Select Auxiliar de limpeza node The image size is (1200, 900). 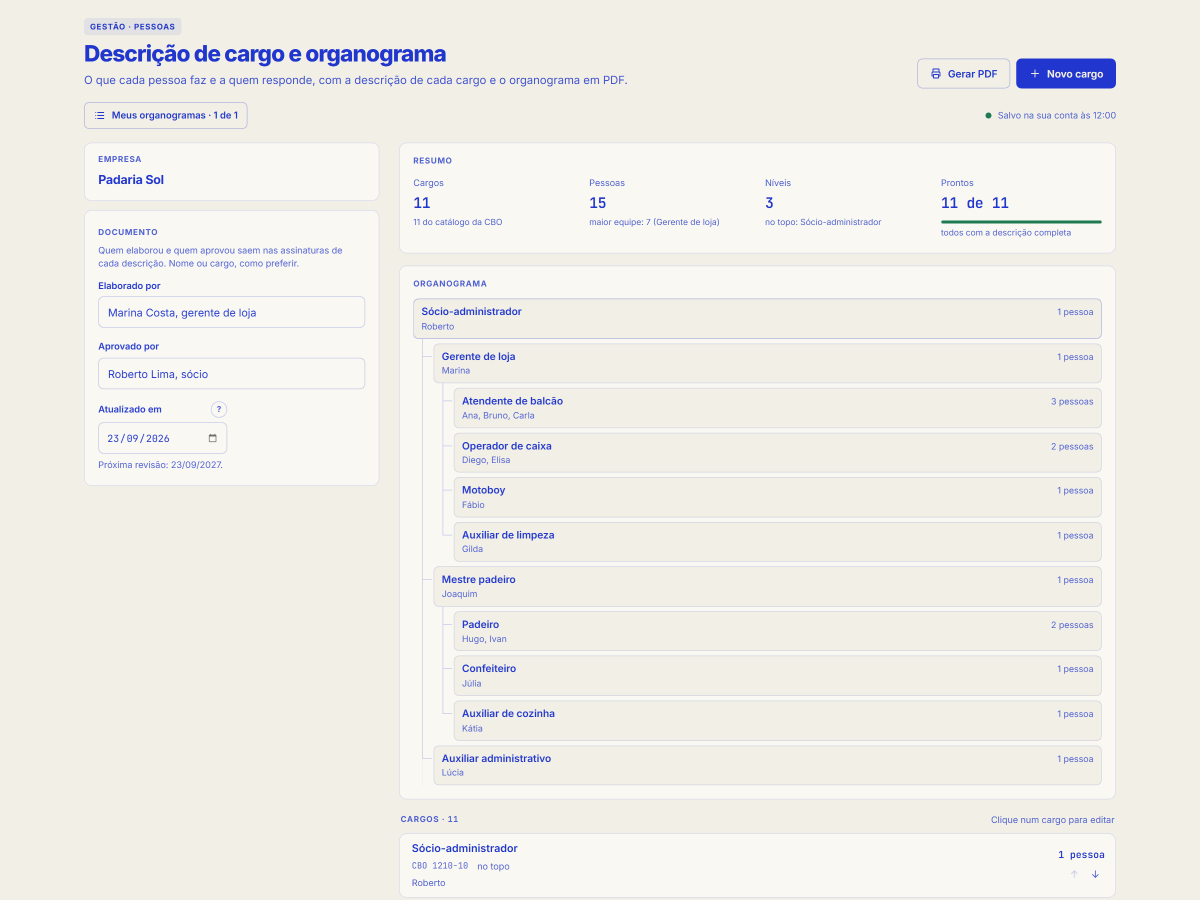coord(777,542)
